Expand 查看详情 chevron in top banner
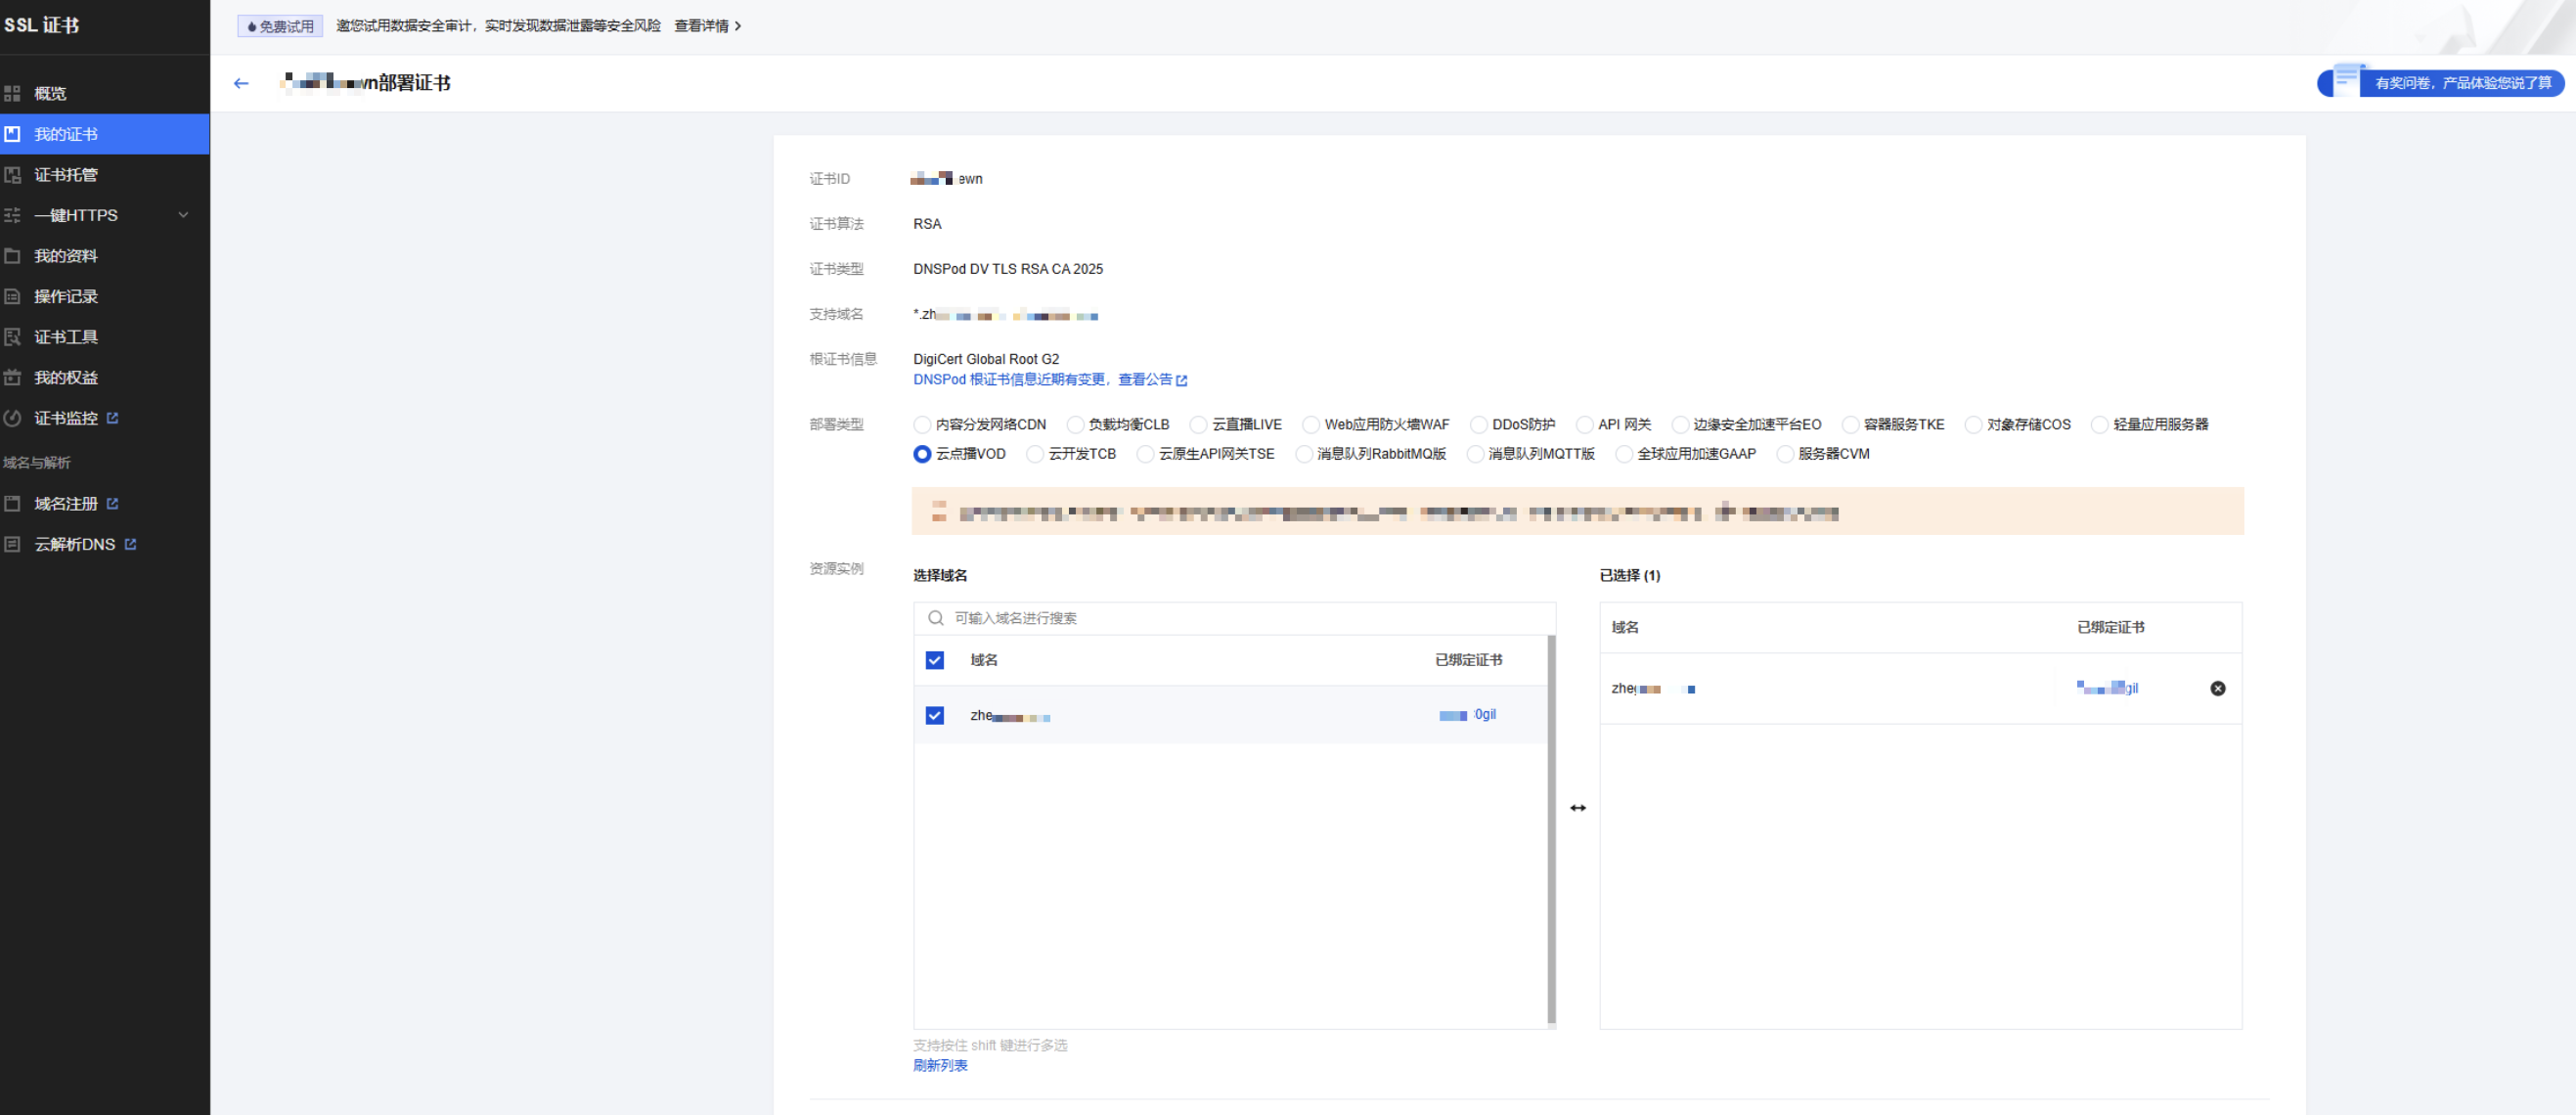The height and width of the screenshot is (1115, 2576). pos(738,26)
